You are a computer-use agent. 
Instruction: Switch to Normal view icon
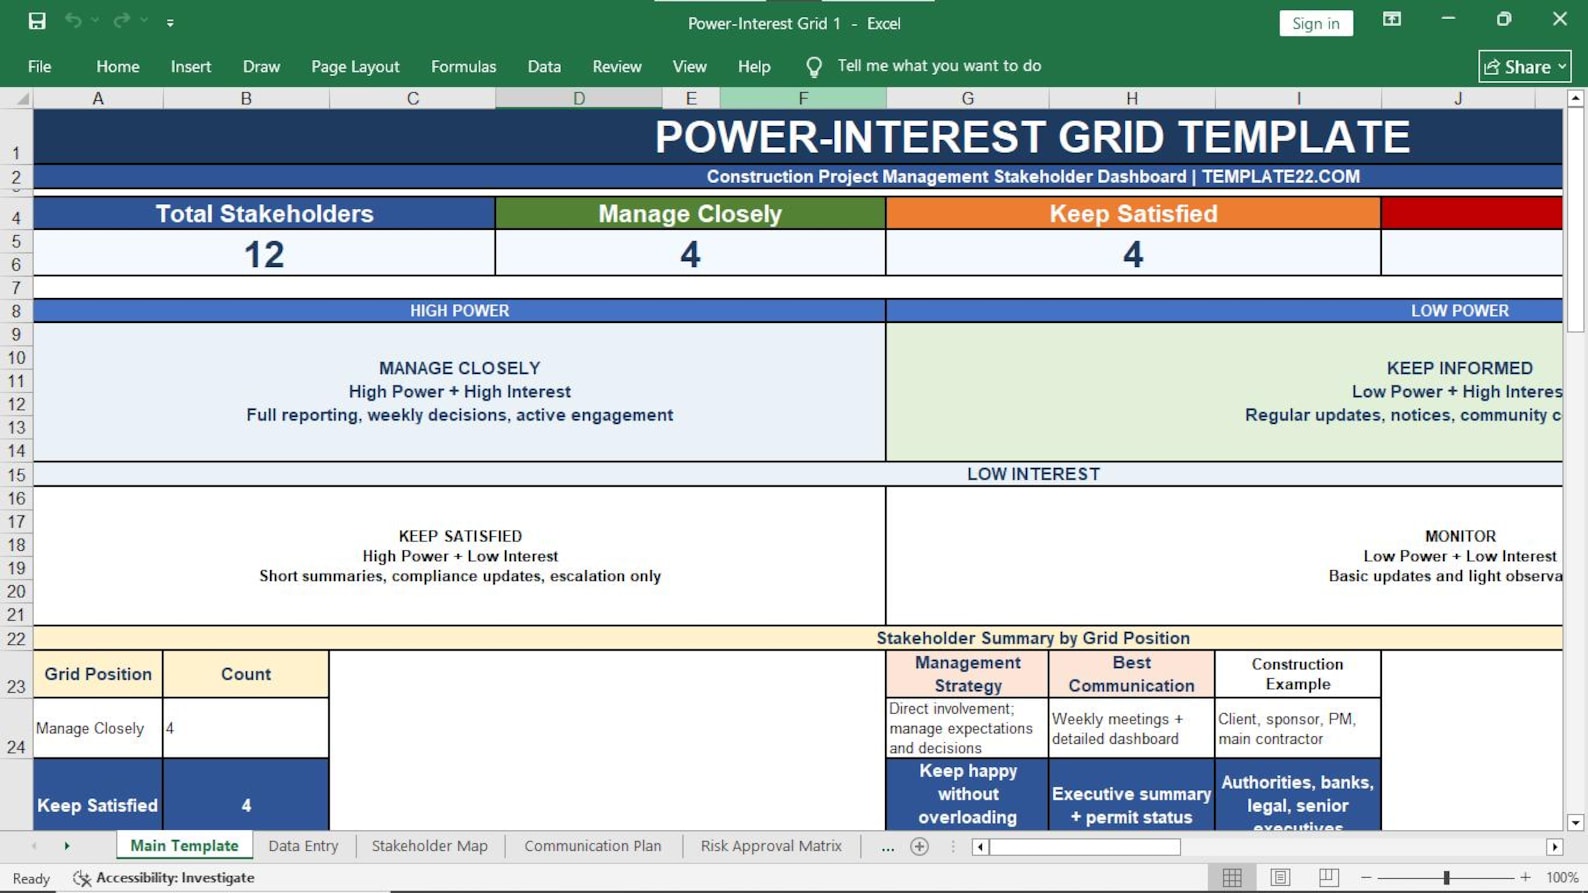pos(1232,878)
